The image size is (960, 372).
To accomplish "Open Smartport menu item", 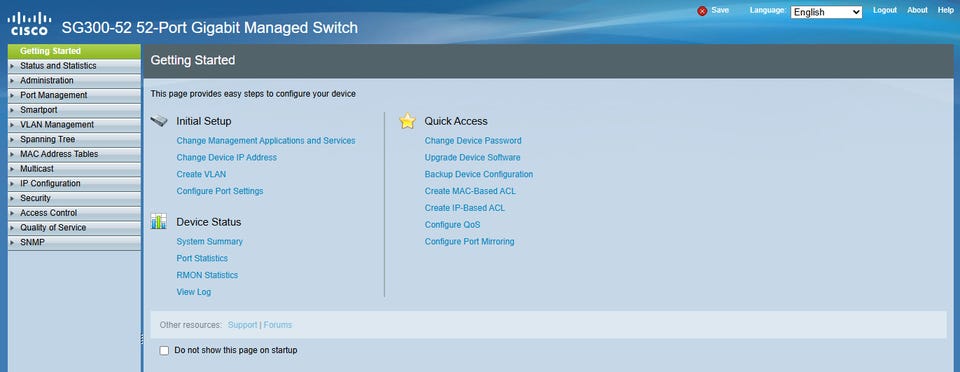I will (74, 110).
